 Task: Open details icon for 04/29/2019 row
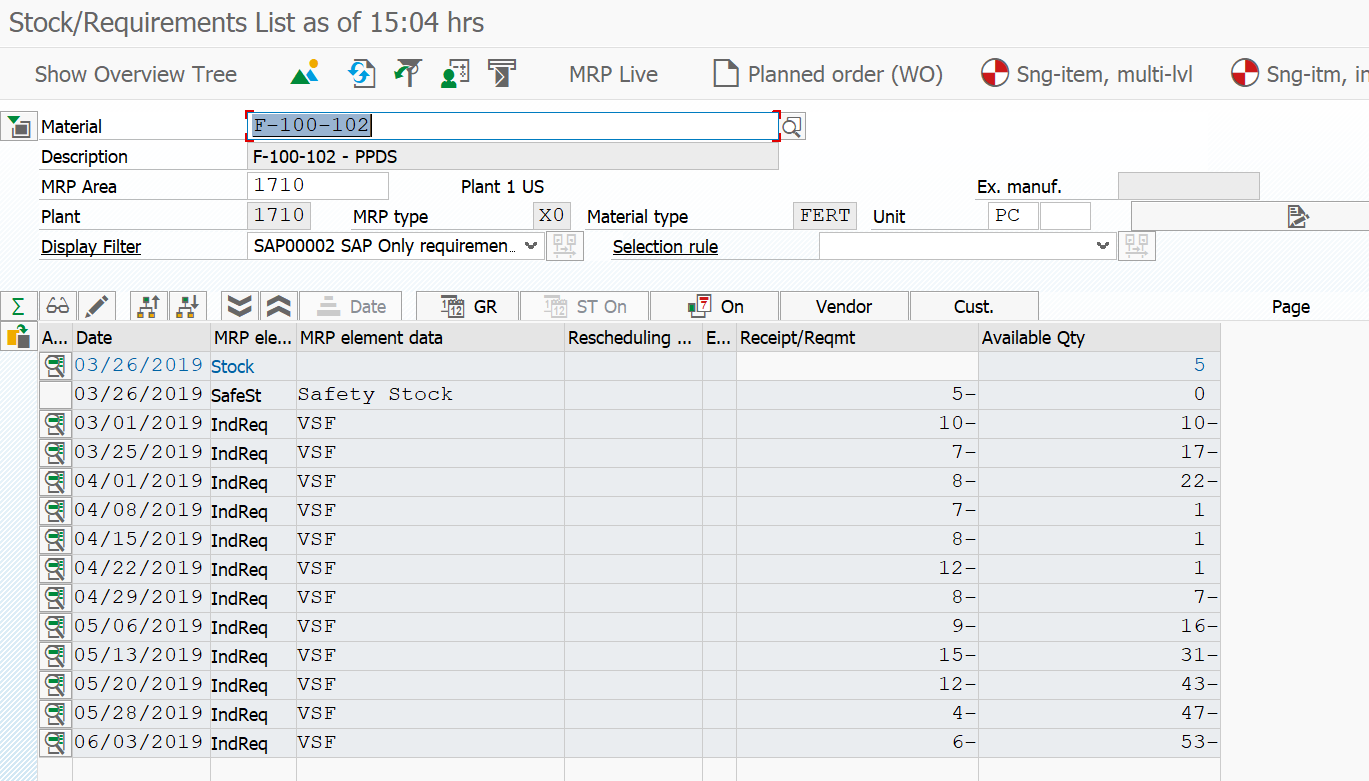tap(55, 598)
